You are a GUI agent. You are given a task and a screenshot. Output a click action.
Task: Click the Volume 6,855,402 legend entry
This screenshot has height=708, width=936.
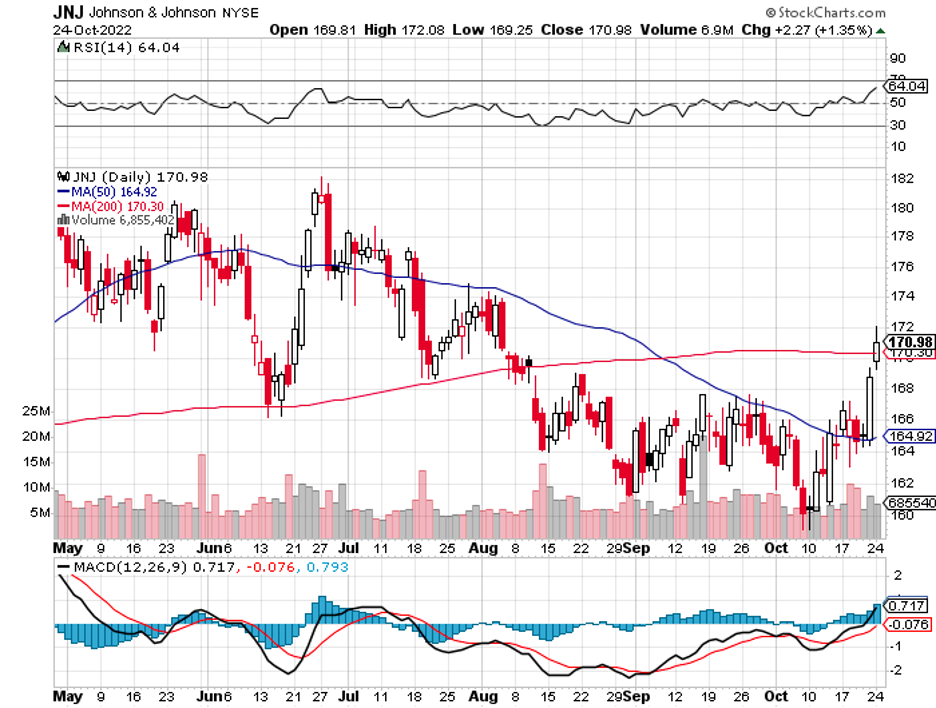click(x=123, y=220)
